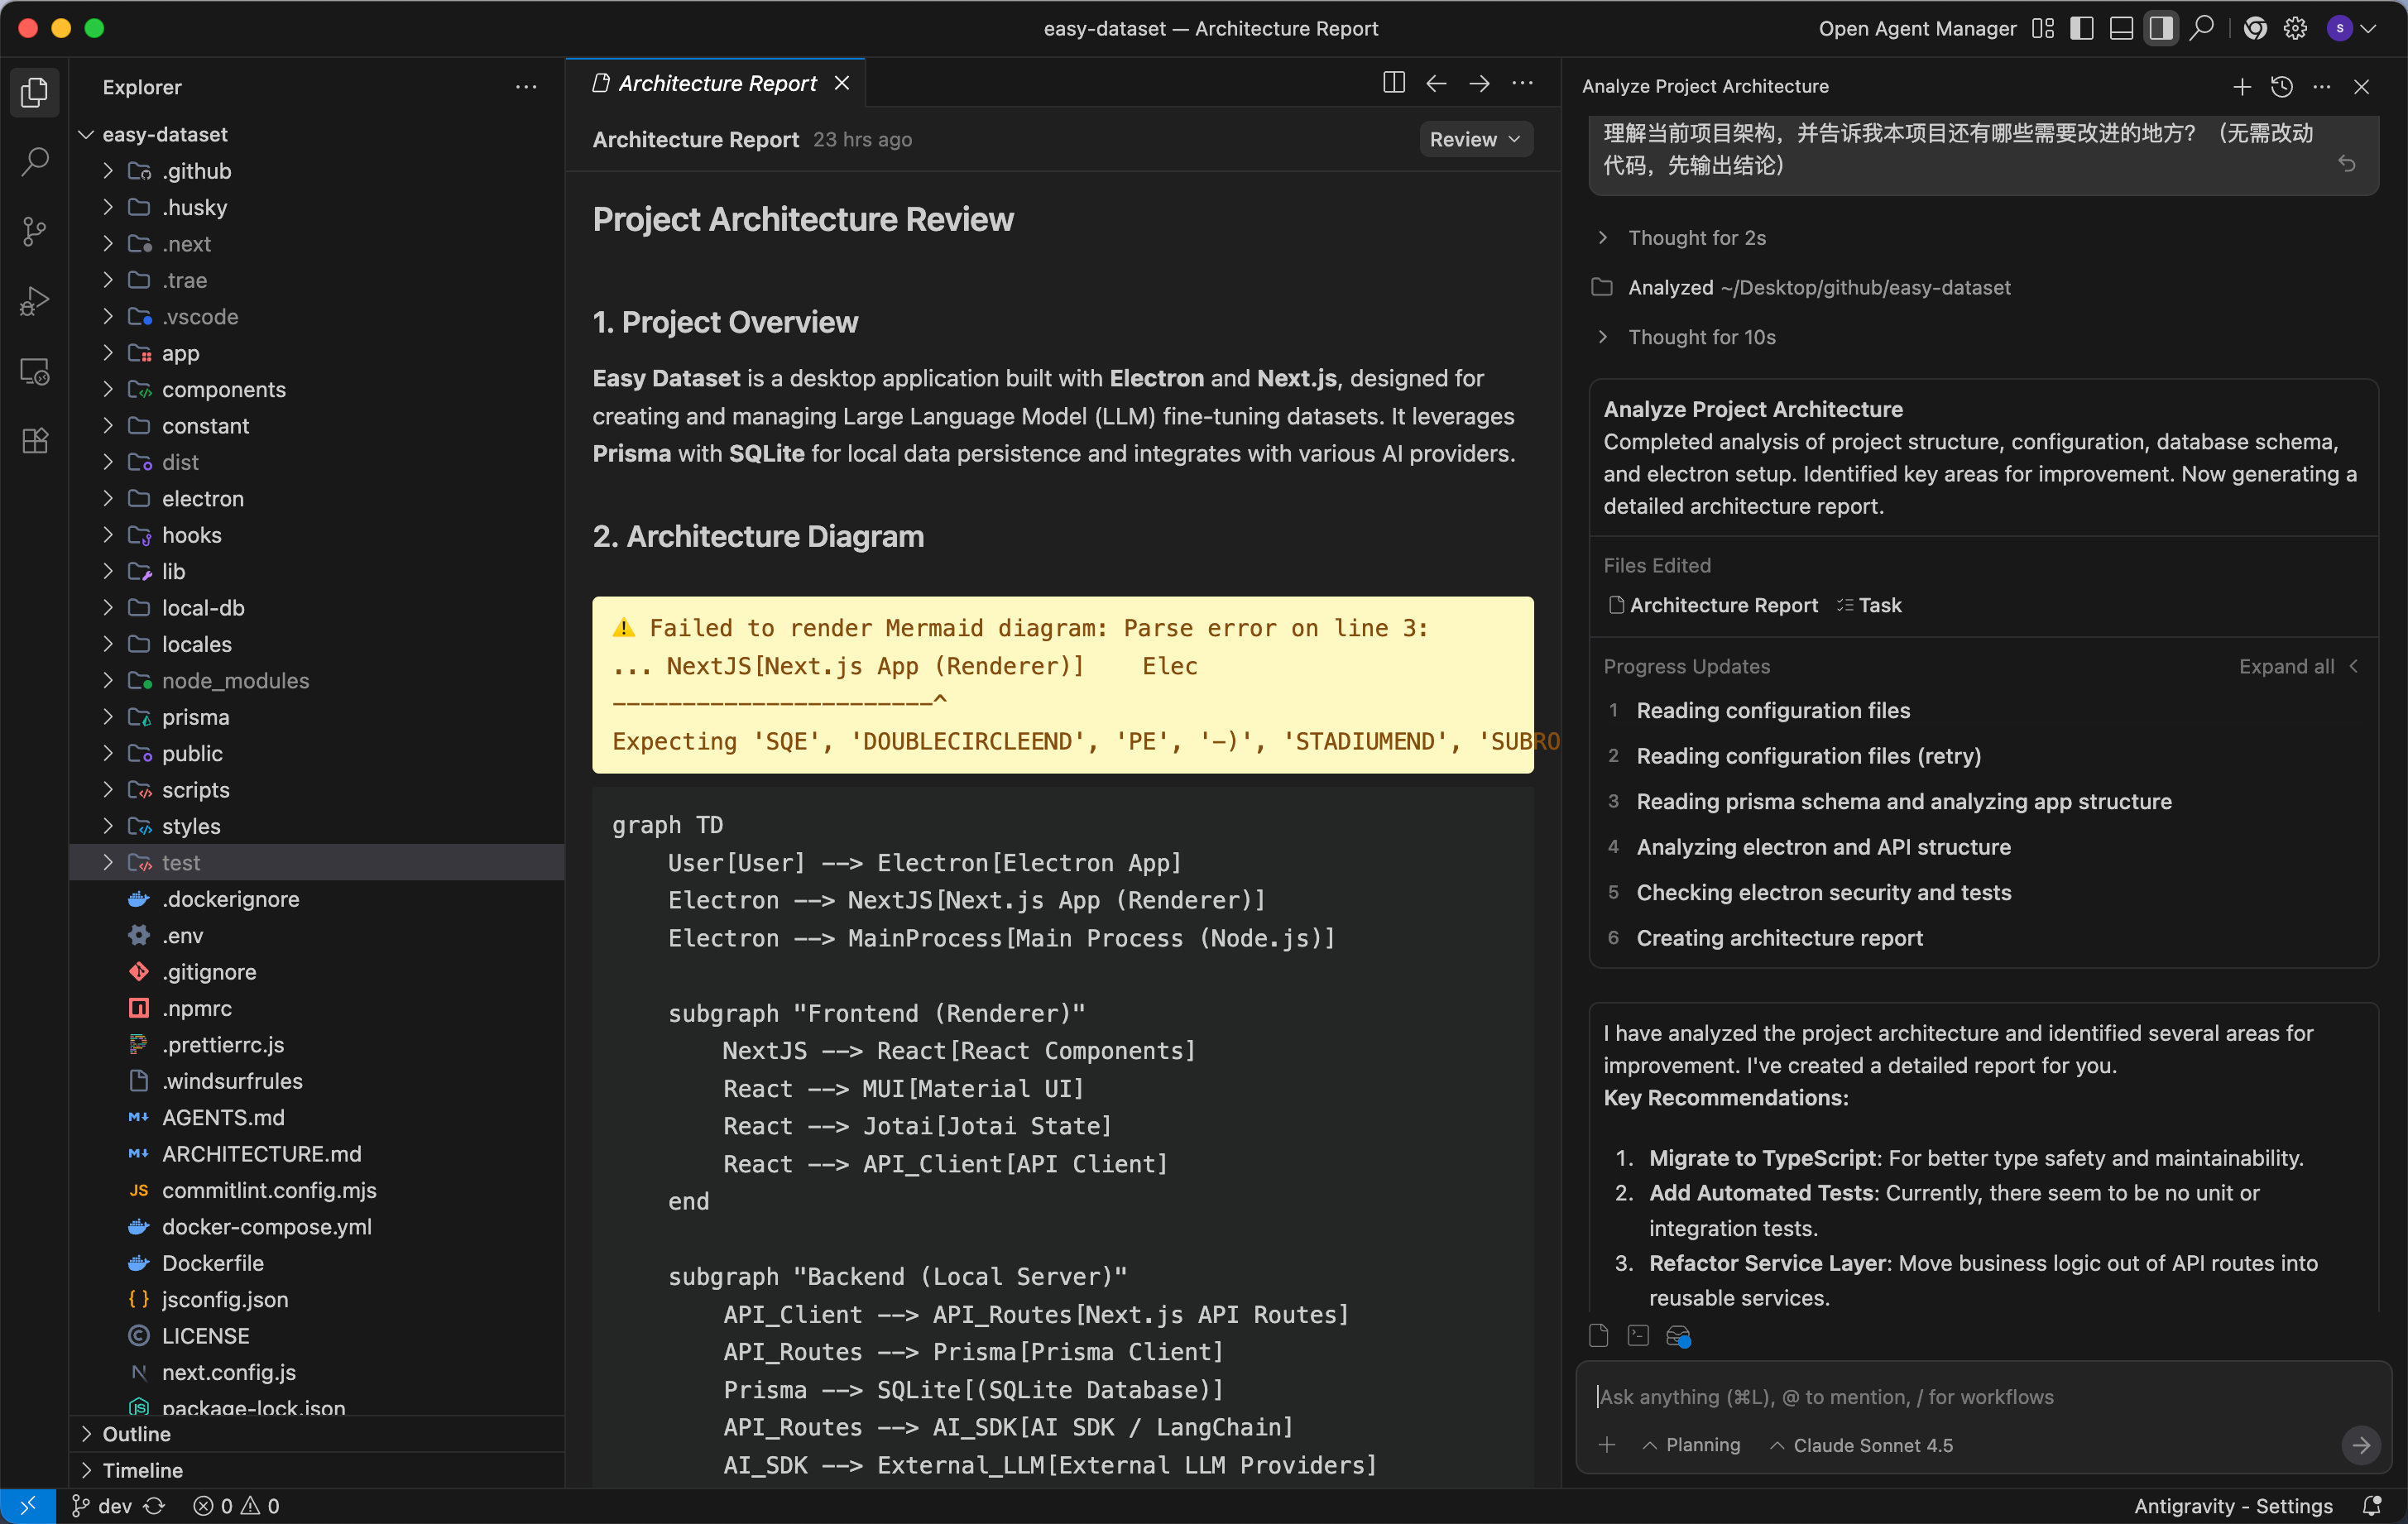
Task: Open the Search view in activity bar
Action: coord(35,161)
